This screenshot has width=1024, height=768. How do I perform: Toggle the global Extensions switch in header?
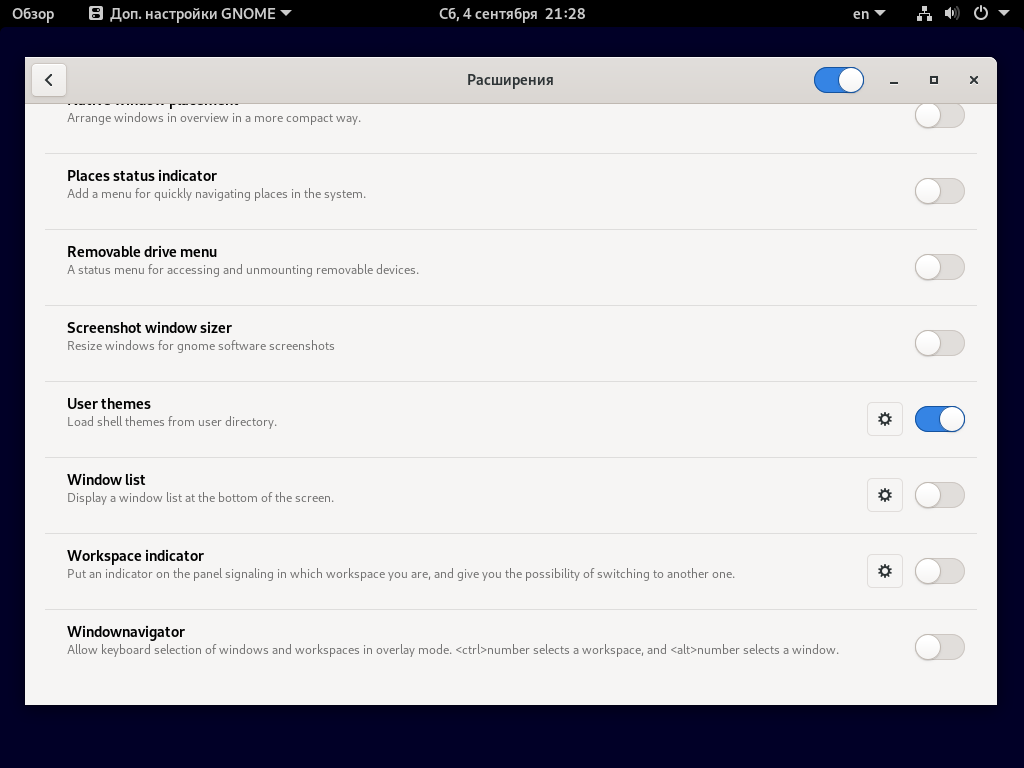[x=839, y=80]
